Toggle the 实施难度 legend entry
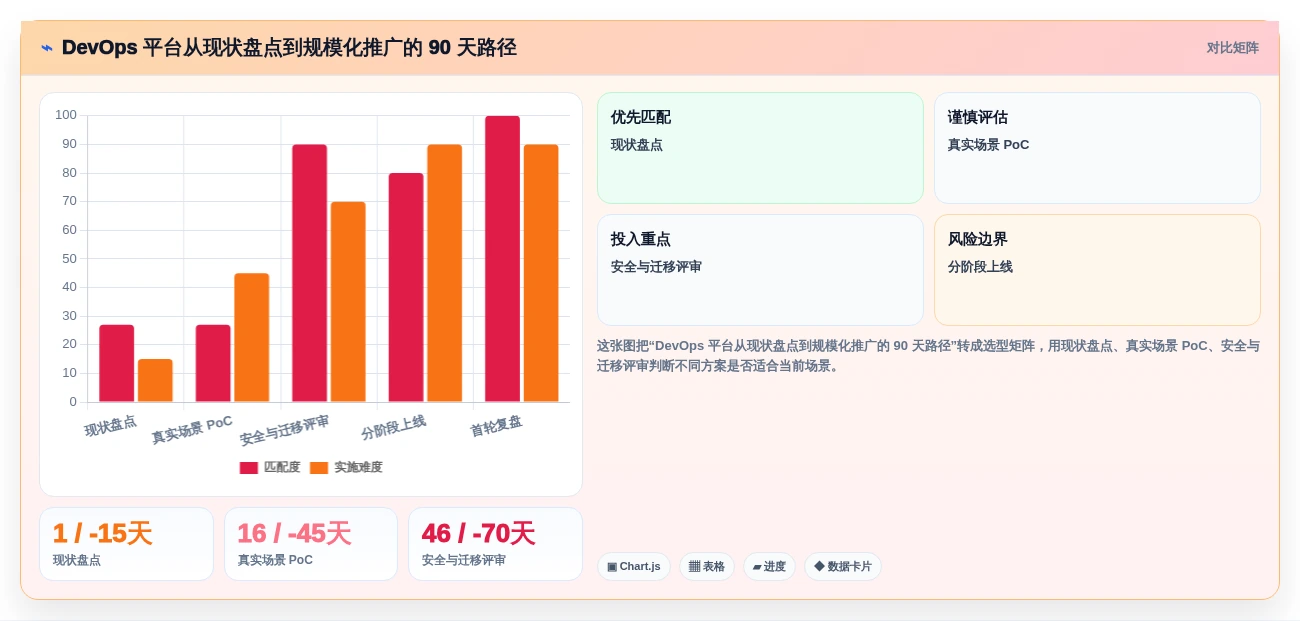The width and height of the screenshot is (1300, 621). (346, 467)
